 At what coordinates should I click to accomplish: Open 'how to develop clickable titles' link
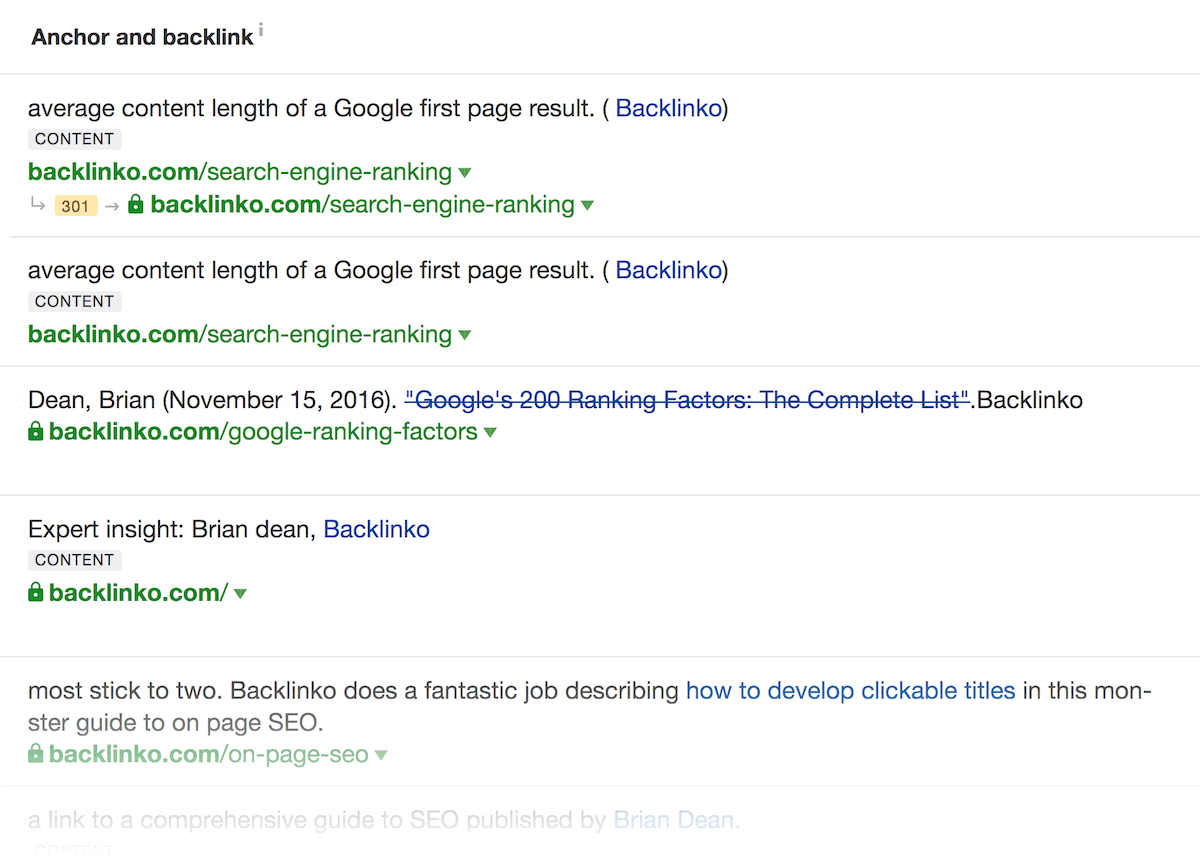tap(850, 690)
